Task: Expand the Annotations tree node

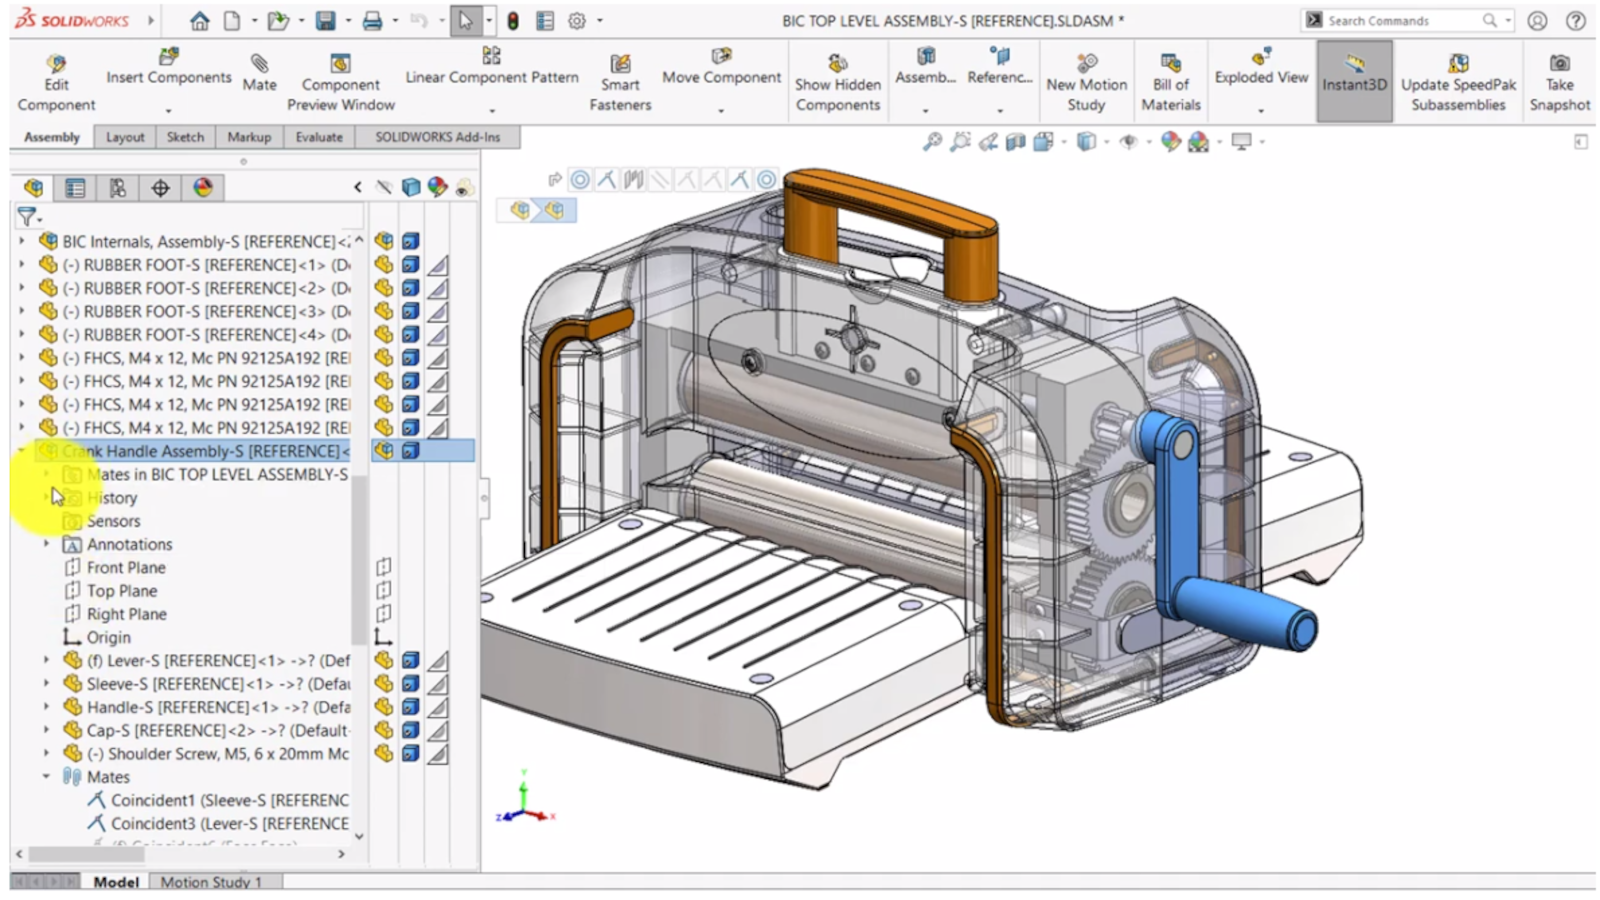Action: coord(46,545)
